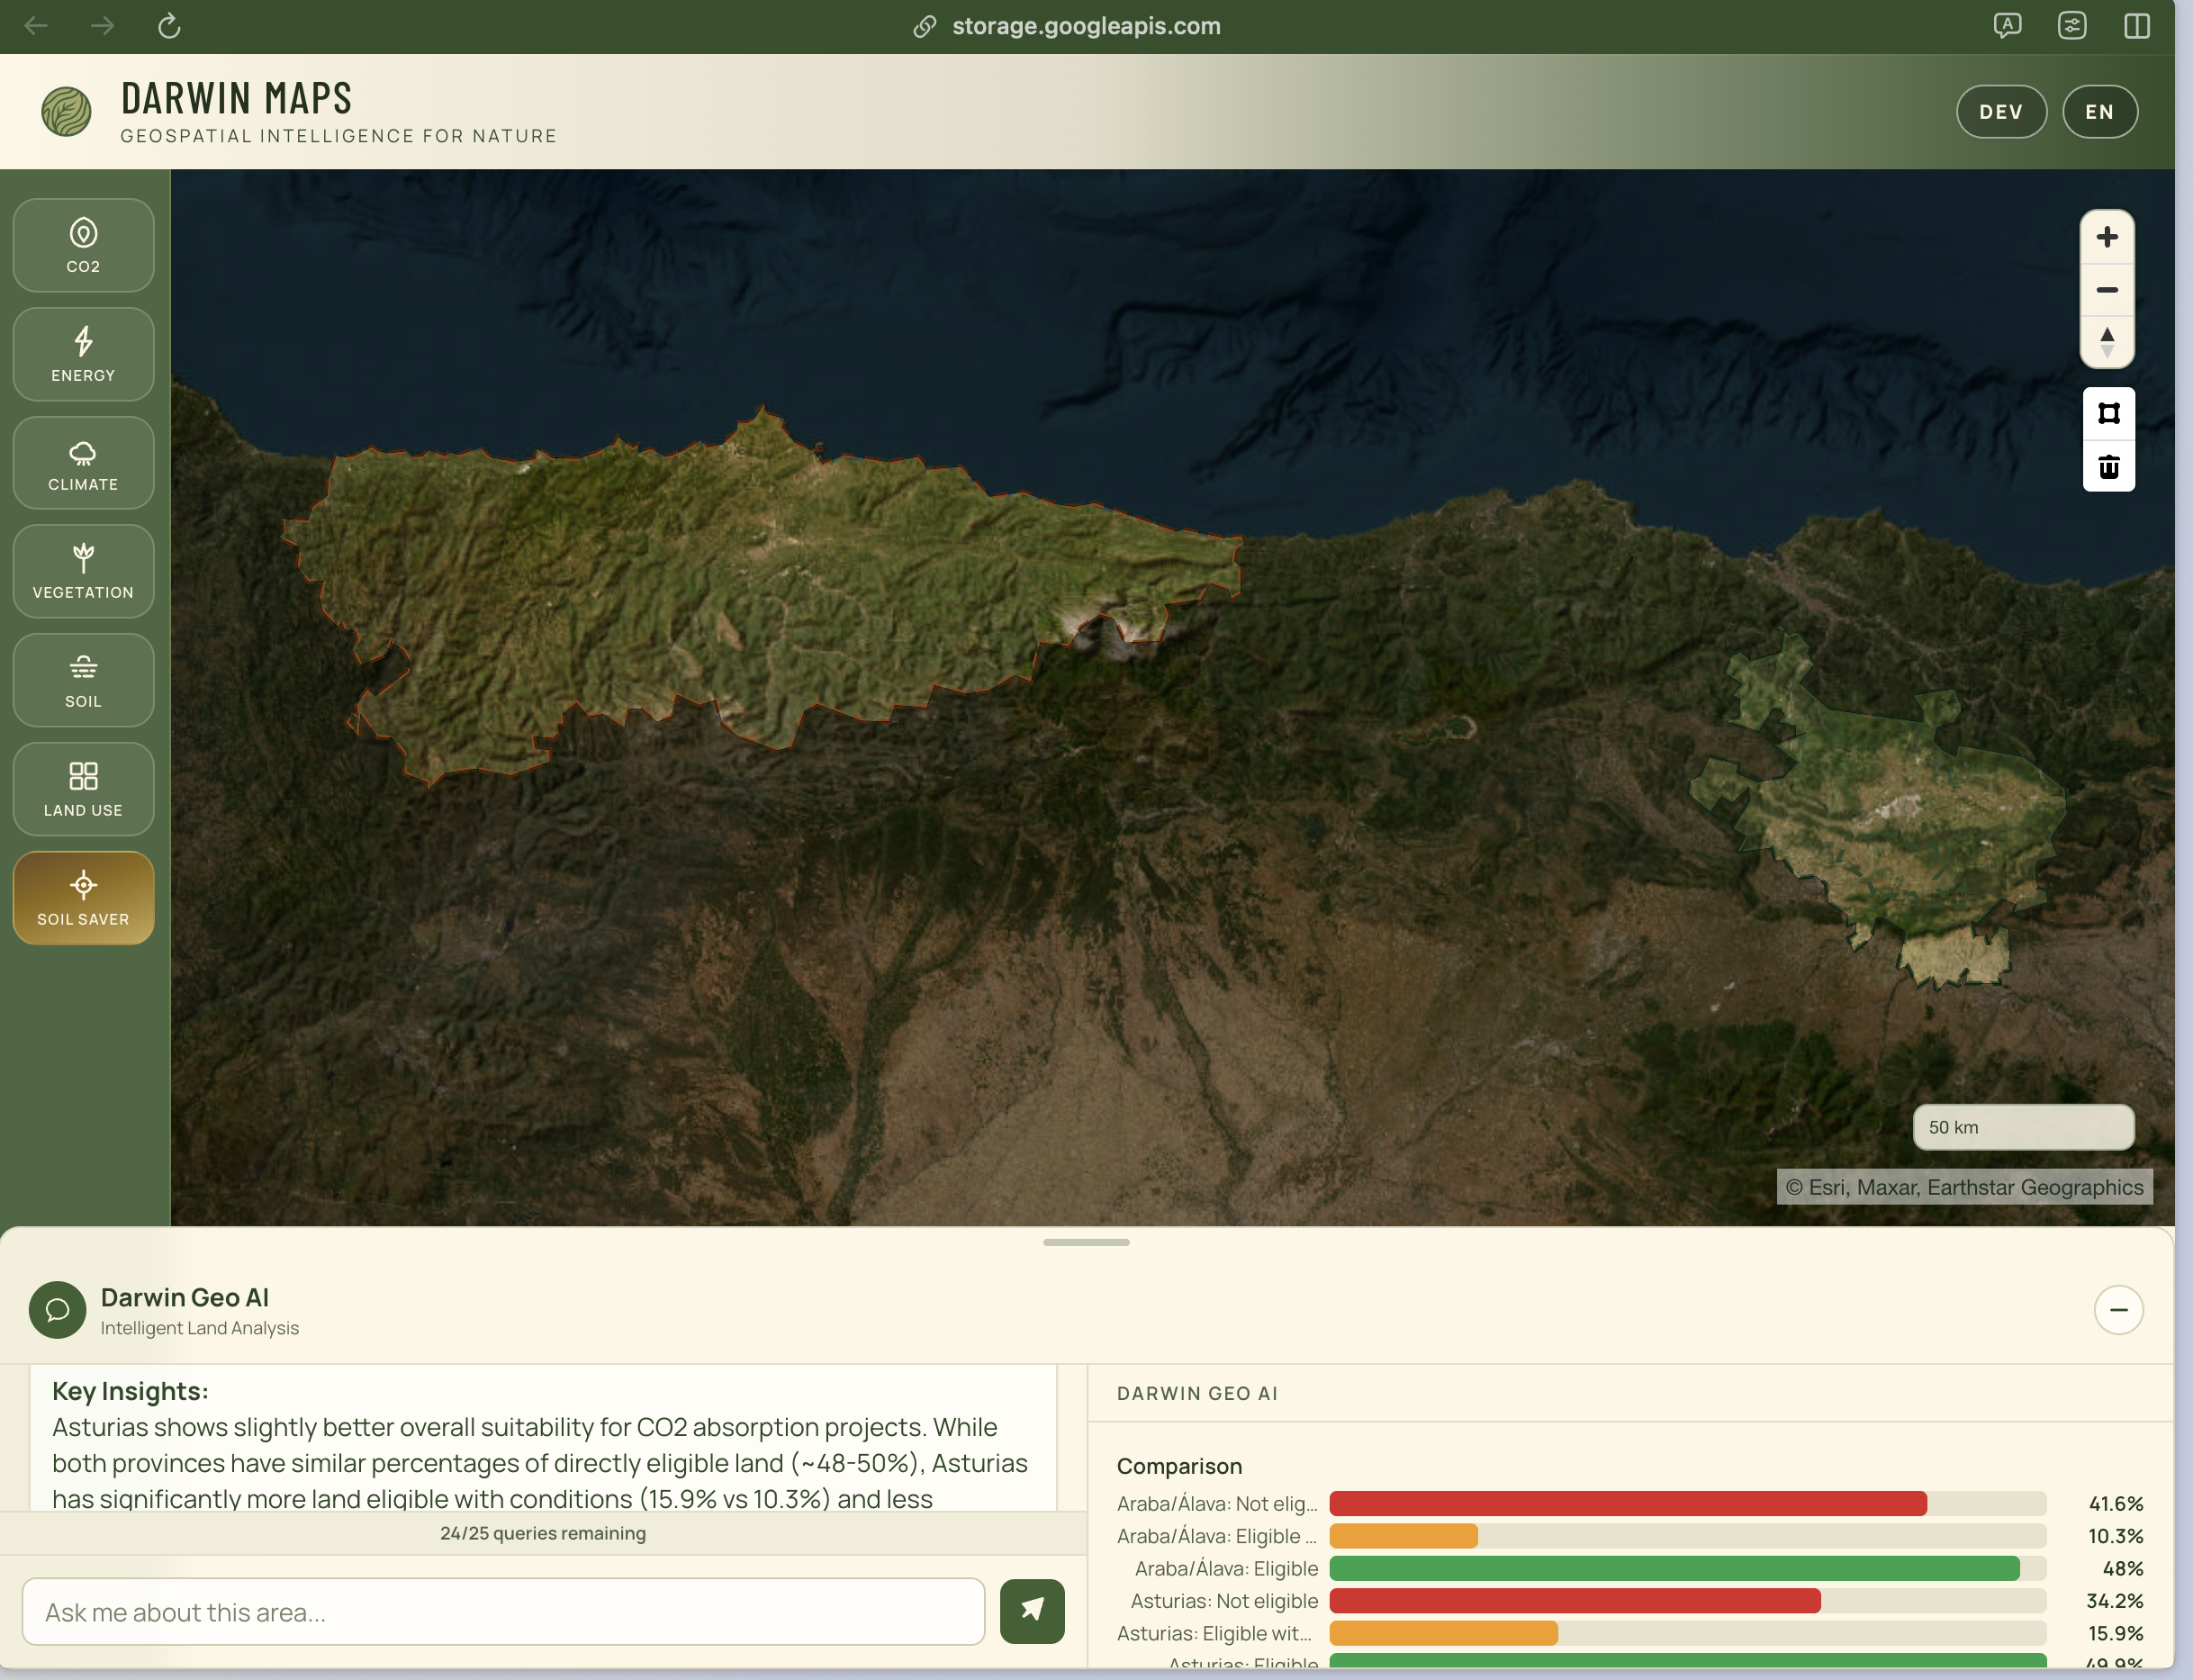2193x1680 pixels.
Task: Activate the Soil Saver tool
Action: tap(83, 897)
